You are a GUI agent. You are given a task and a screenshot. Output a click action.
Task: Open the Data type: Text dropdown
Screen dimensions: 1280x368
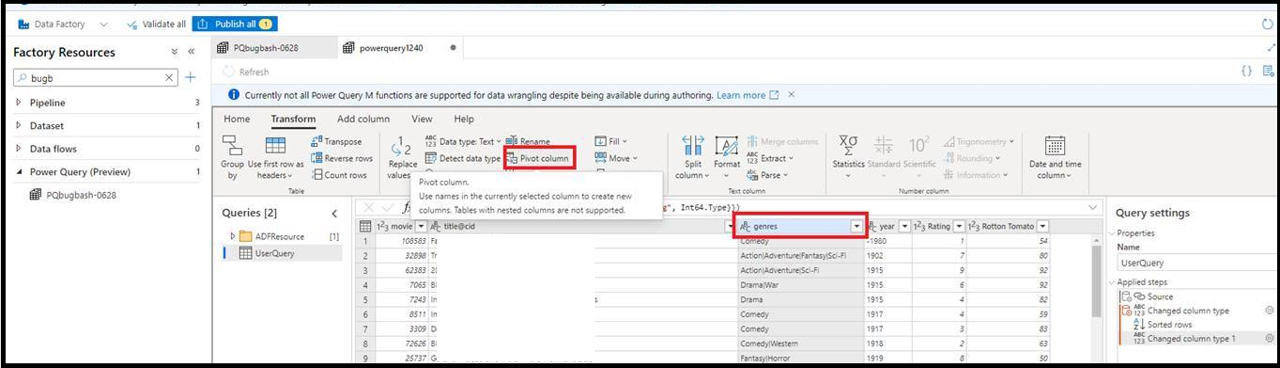pos(462,142)
